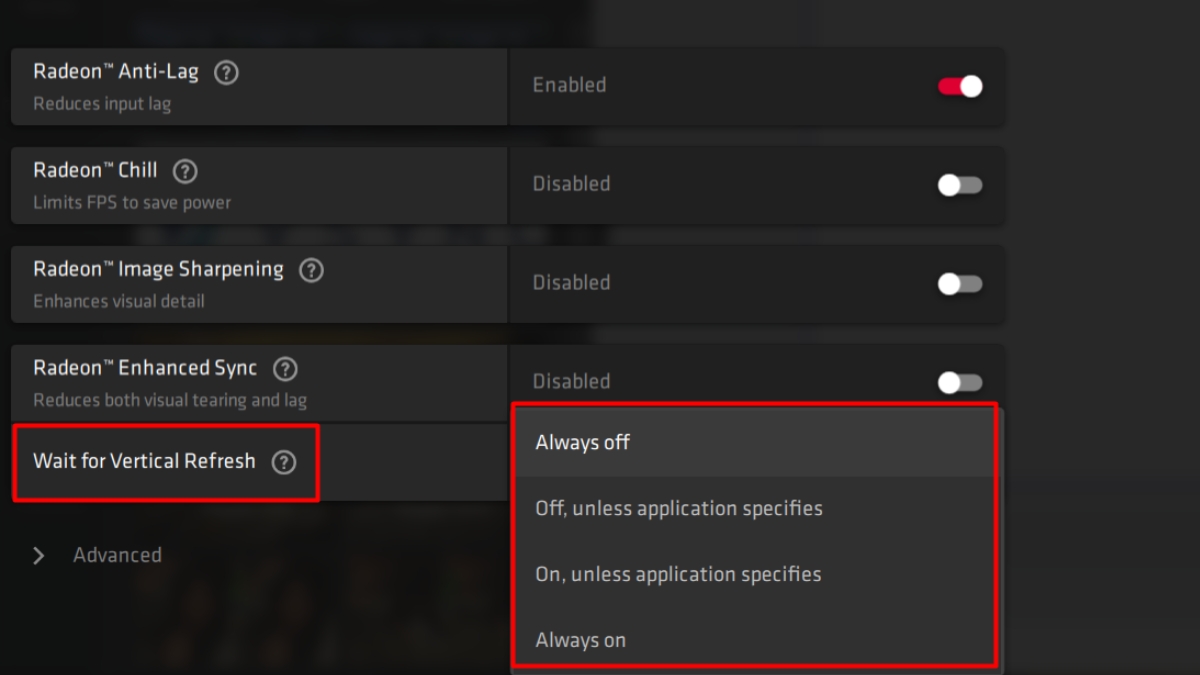The height and width of the screenshot is (675, 1200).
Task: Click "Reduces input lag" description
Action: 102,104
